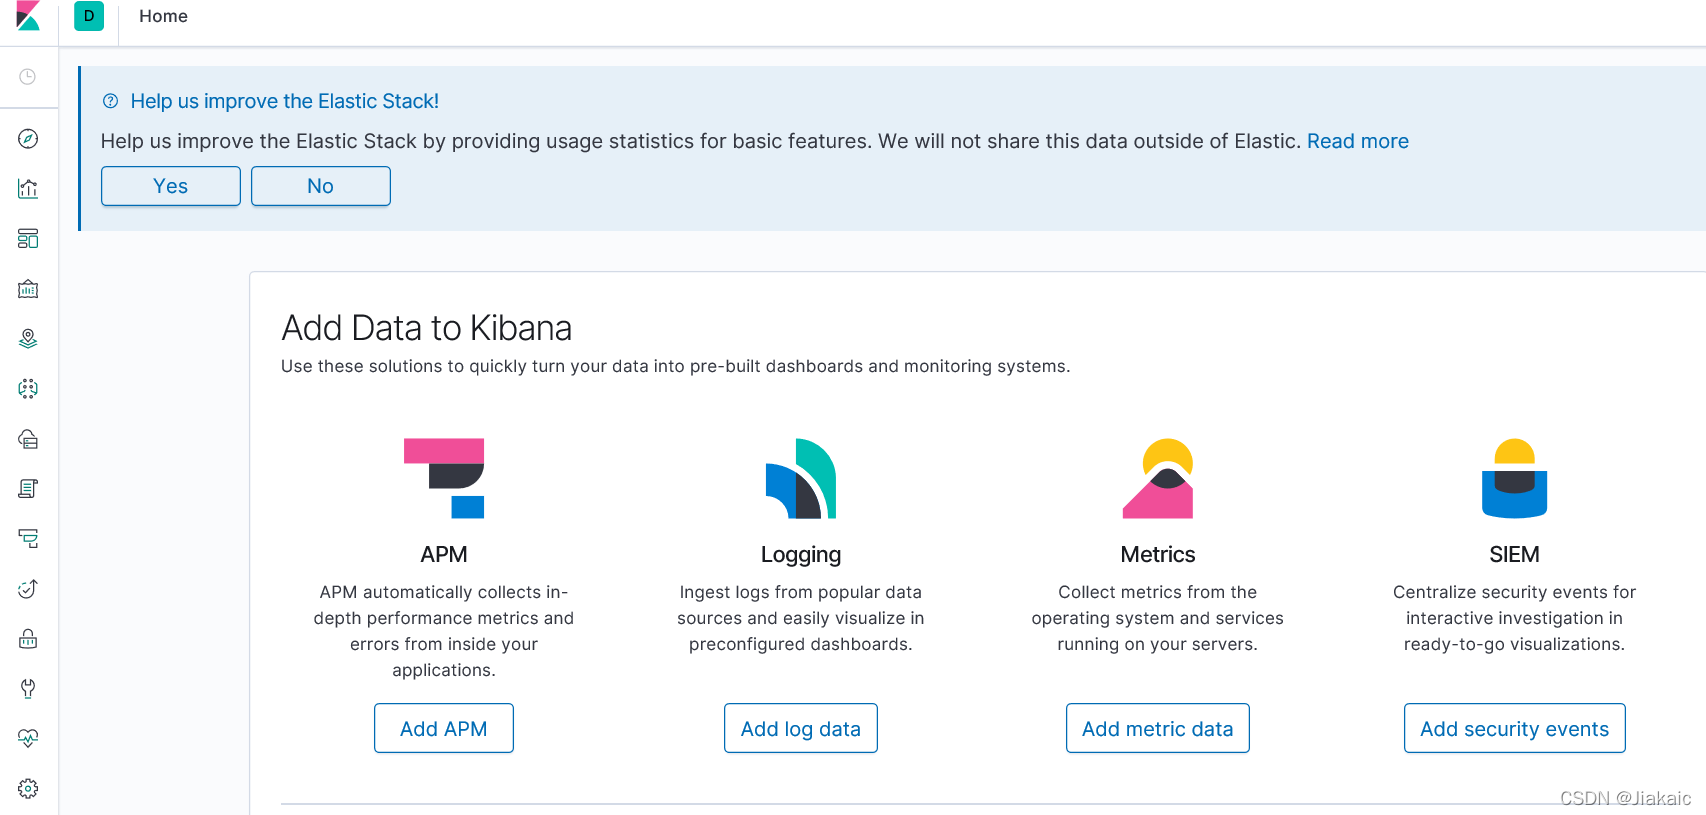Open the Dashboard sidebar icon
Screen dimensions: 1706x815
(x=28, y=238)
